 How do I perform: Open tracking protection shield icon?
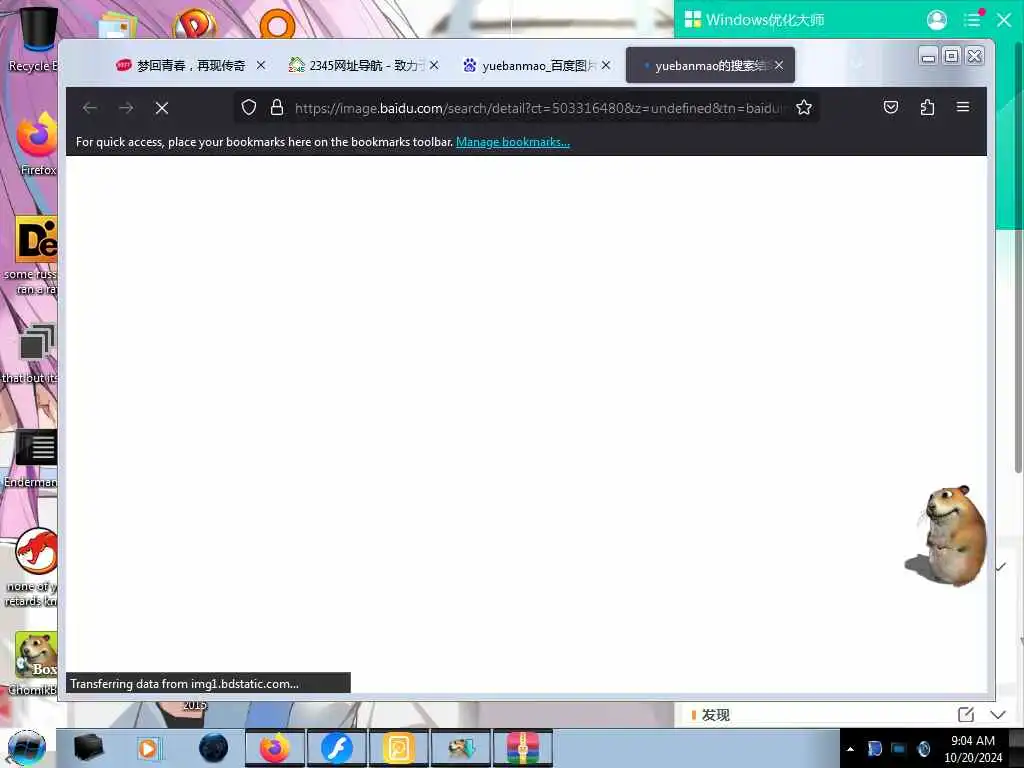[249, 108]
